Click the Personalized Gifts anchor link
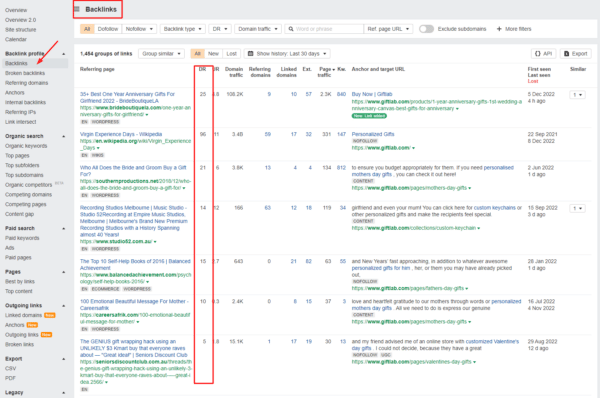Screen dimensions: 600x398 tap(373, 134)
